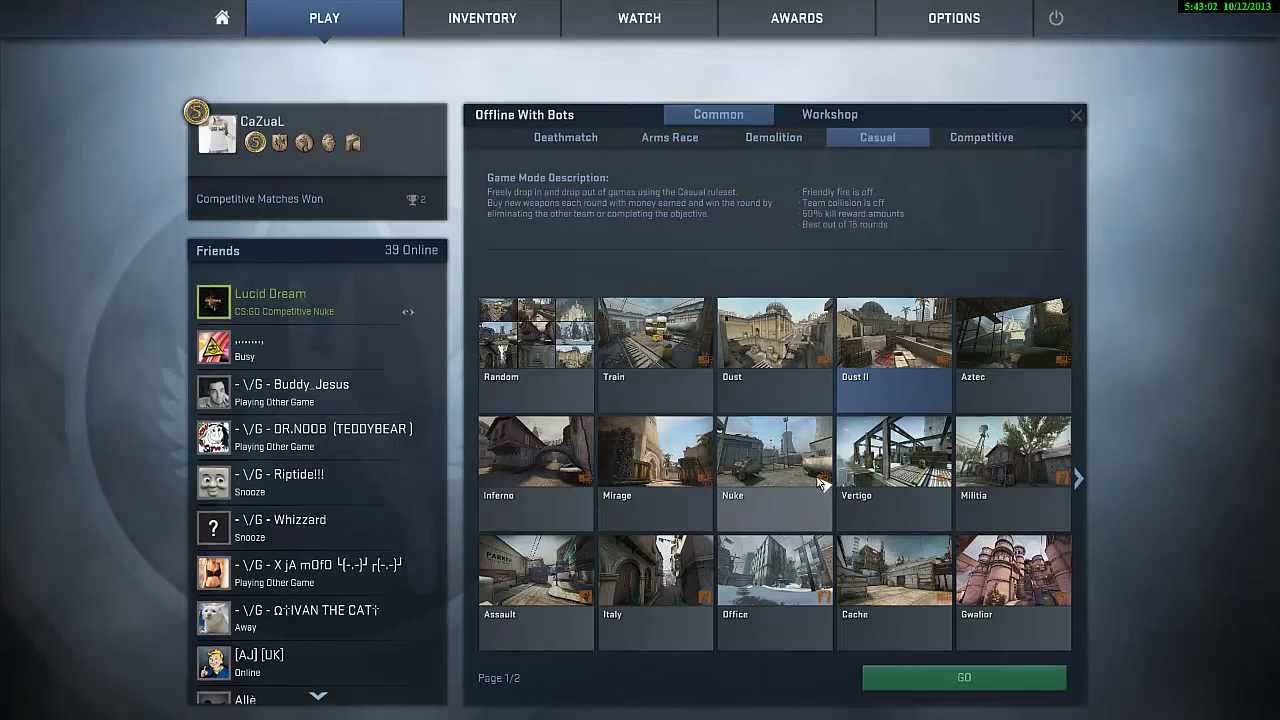
Task: Click the Whizzard friend name
Action: 280,520
